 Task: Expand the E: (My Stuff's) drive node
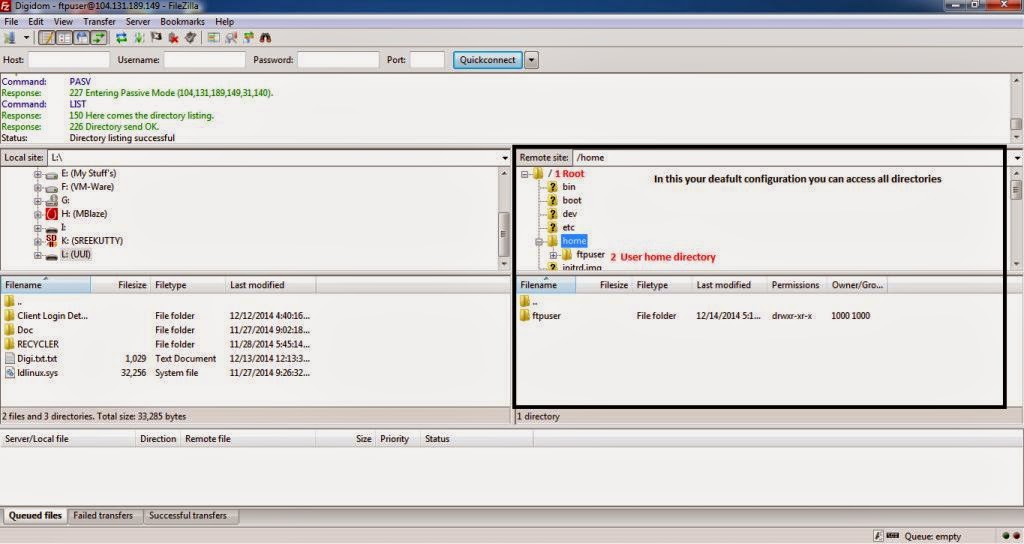click(38, 174)
